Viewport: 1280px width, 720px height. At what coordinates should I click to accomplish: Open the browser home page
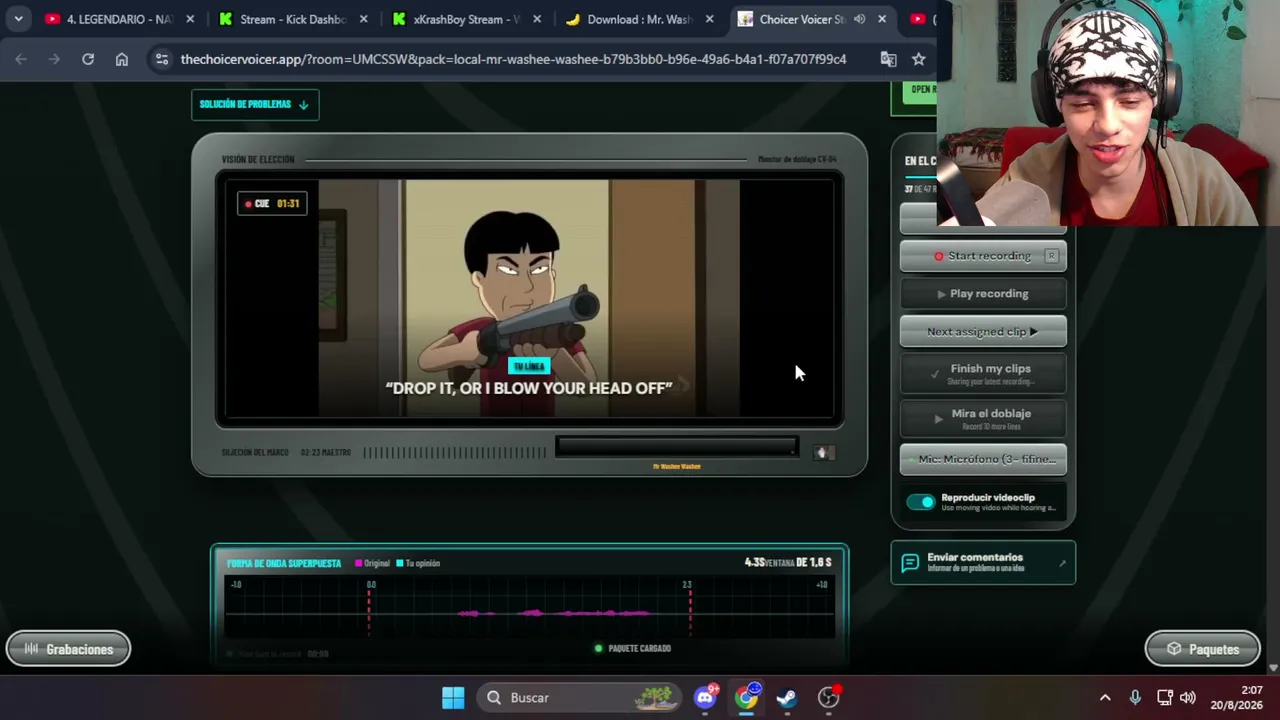[x=122, y=59]
